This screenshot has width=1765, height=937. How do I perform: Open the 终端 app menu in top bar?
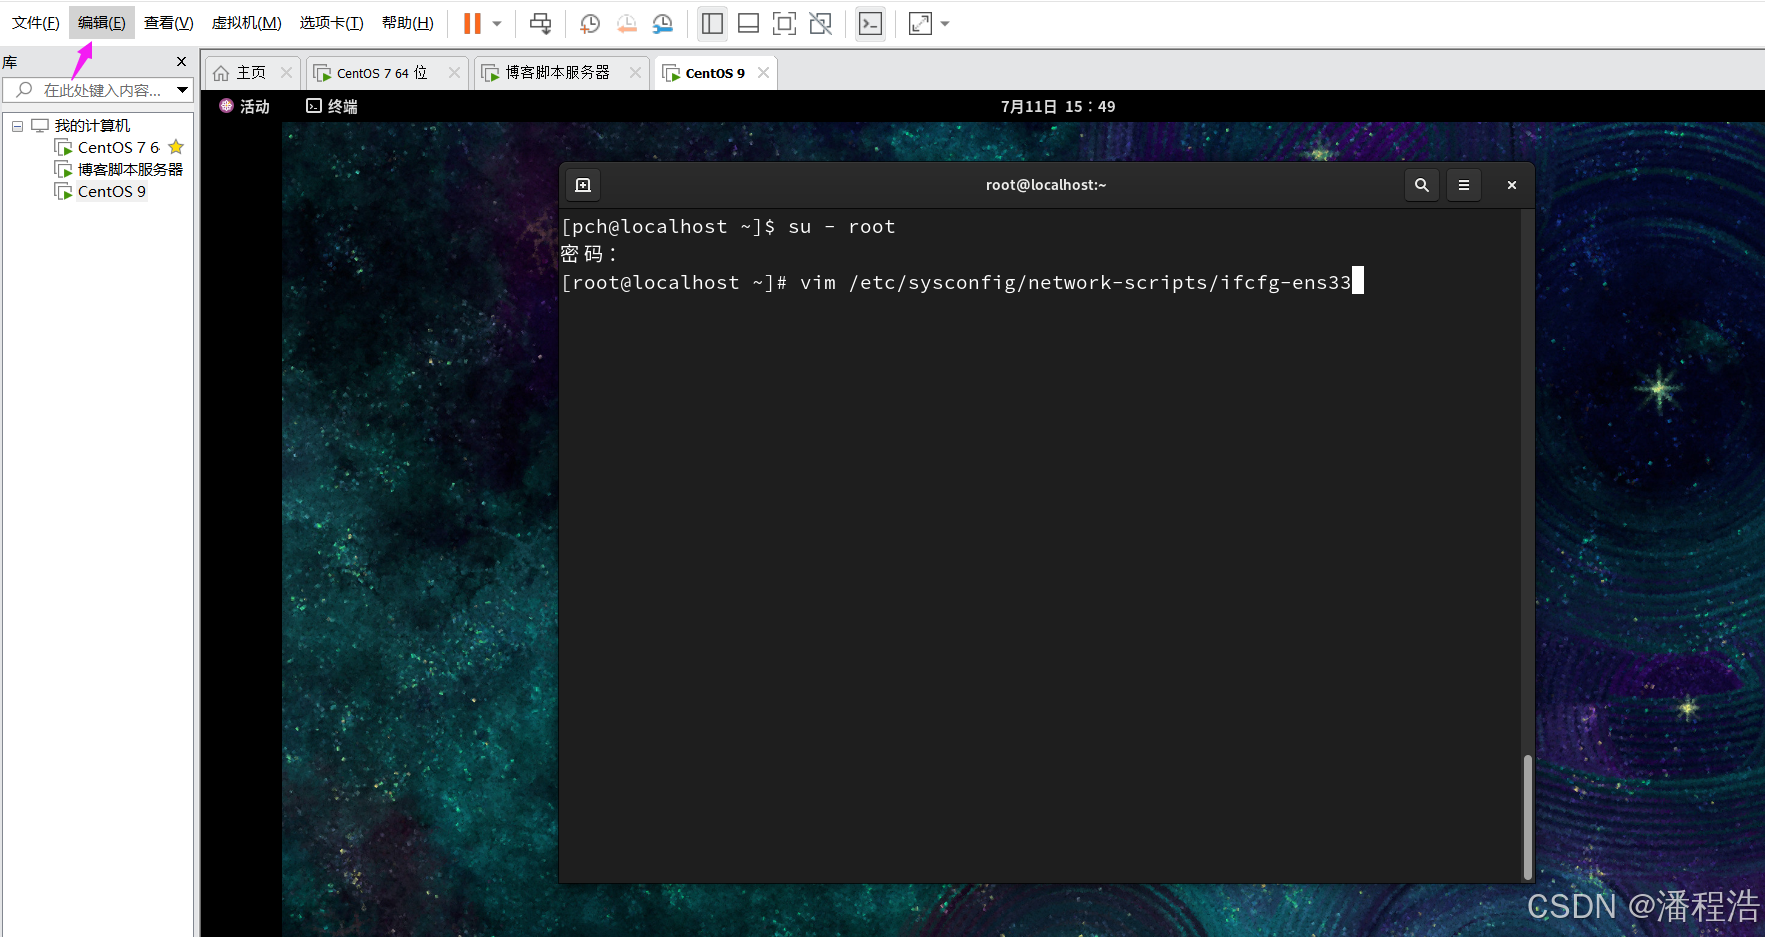click(332, 106)
